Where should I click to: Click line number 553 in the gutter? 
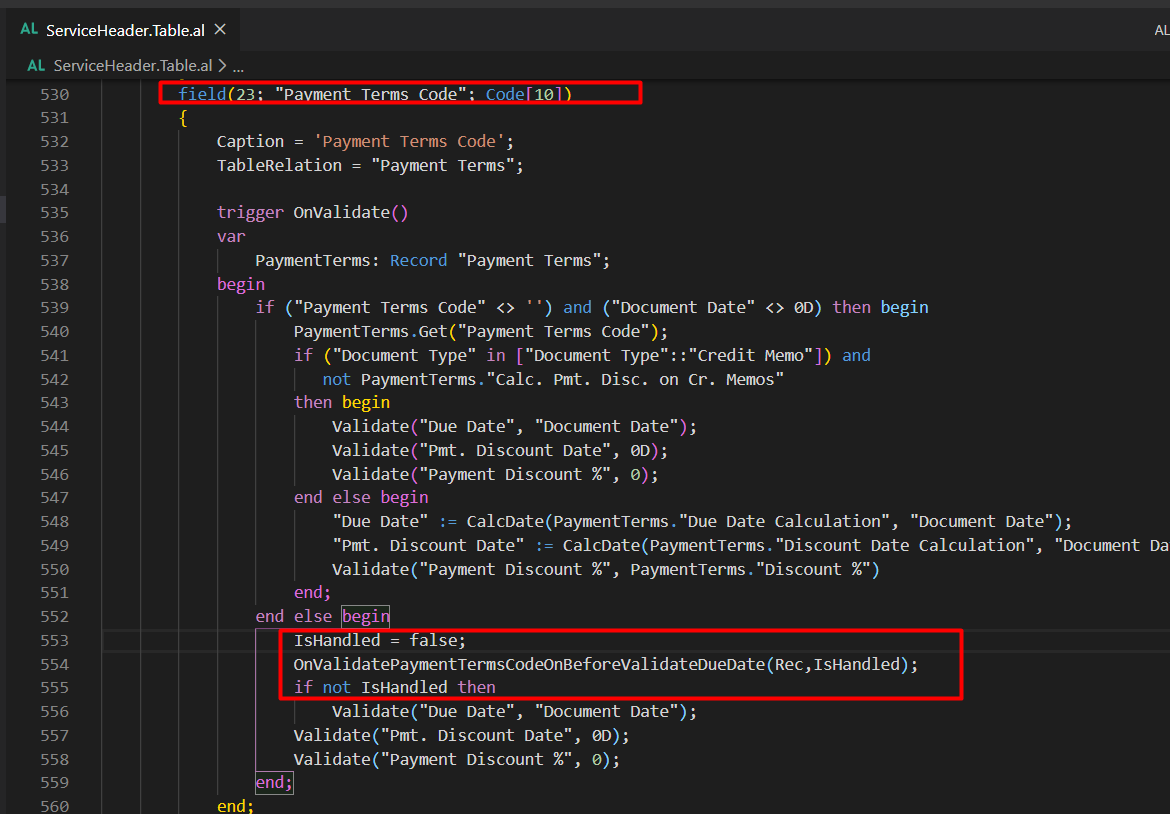[54, 641]
